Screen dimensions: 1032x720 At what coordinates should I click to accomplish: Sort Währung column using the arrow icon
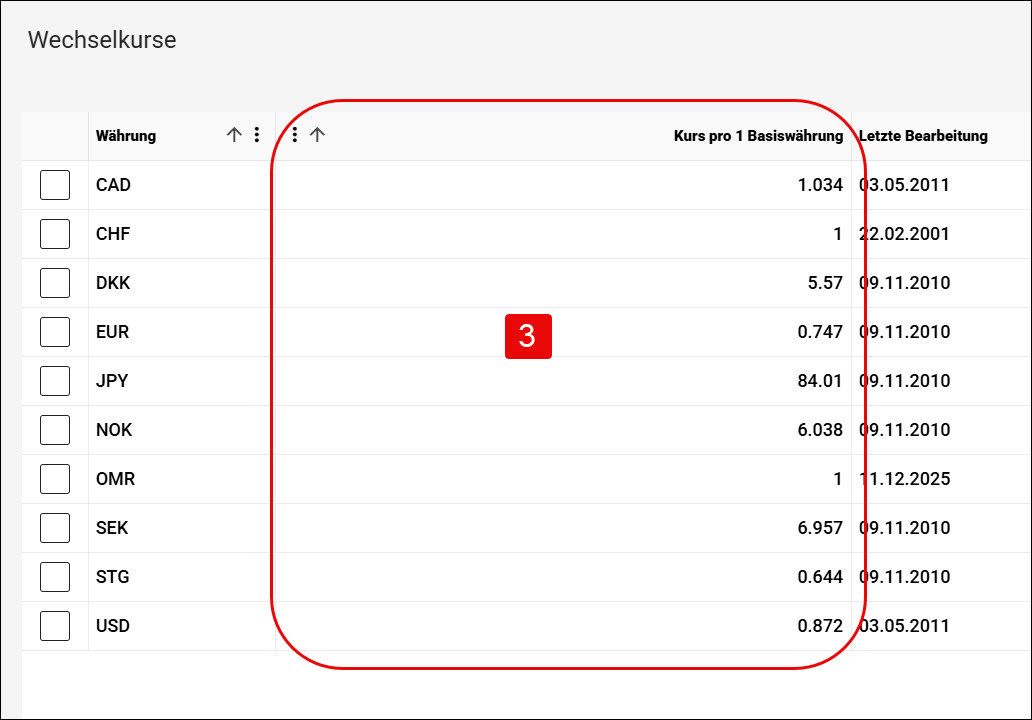pos(234,135)
